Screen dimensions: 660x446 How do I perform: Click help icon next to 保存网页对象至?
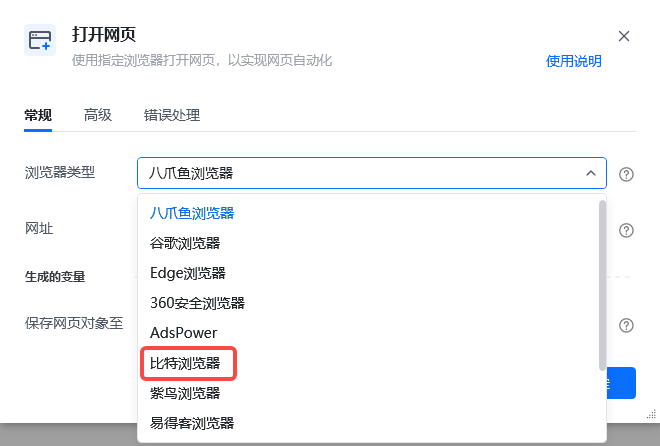point(626,325)
